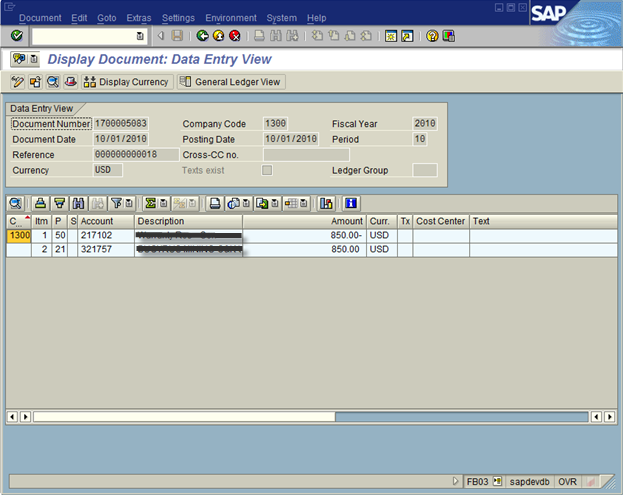Tick the Texts exist checkbox

tap(267, 170)
